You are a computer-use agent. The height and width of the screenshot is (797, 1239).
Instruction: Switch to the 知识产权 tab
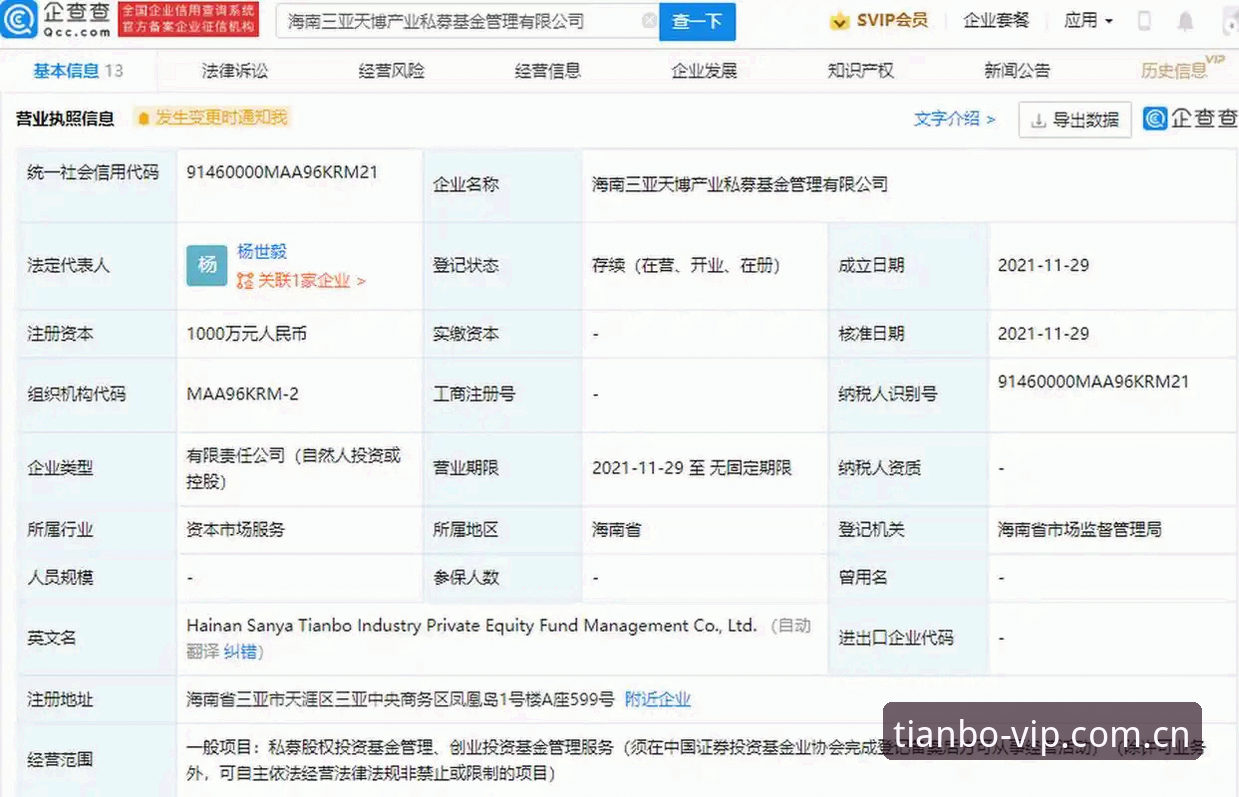(x=861, y=70)
